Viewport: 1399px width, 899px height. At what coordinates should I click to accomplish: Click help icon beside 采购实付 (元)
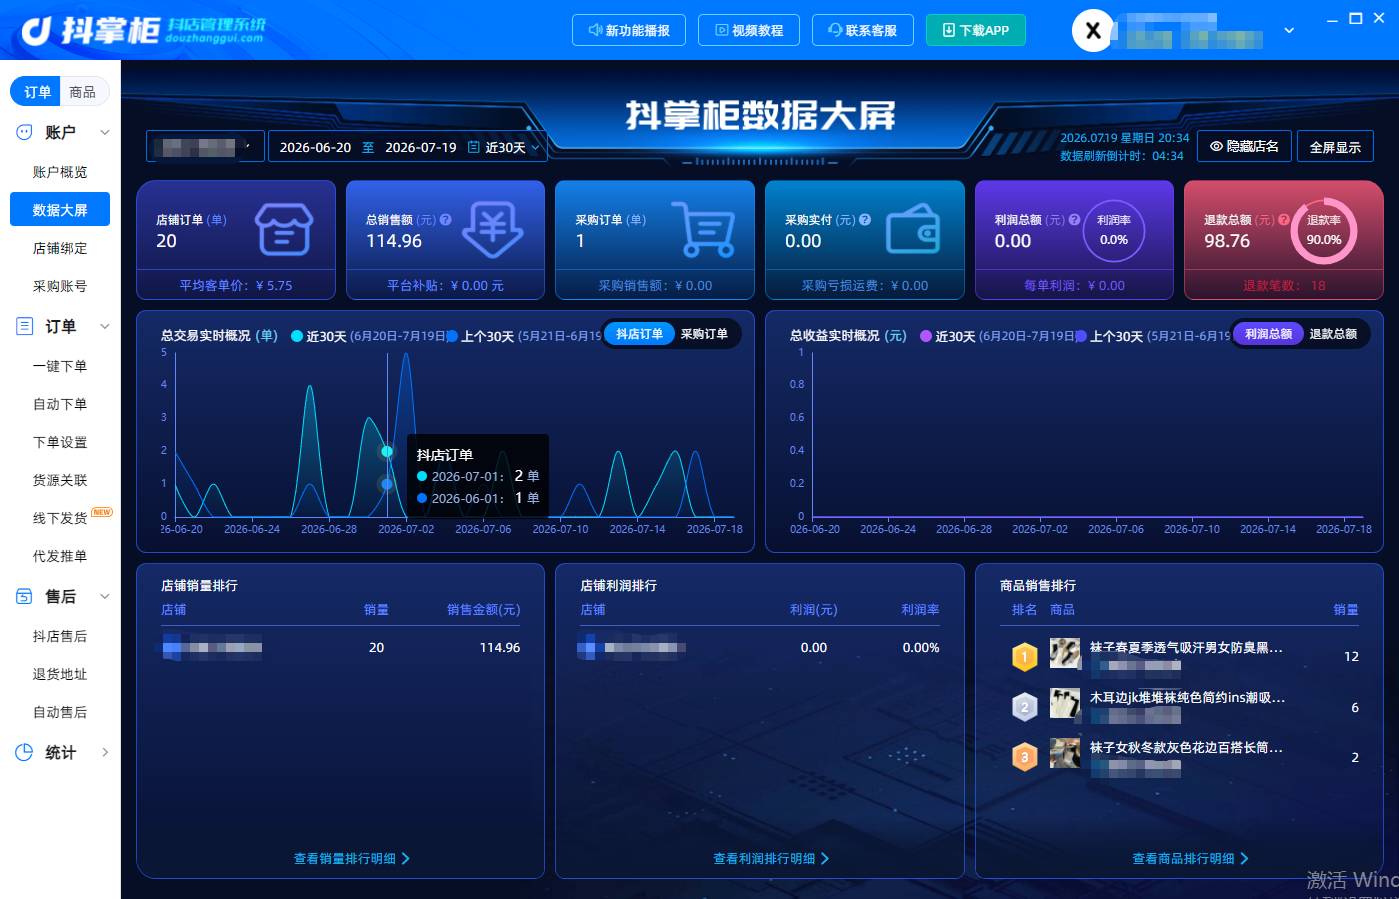click(x=865, y=220)
